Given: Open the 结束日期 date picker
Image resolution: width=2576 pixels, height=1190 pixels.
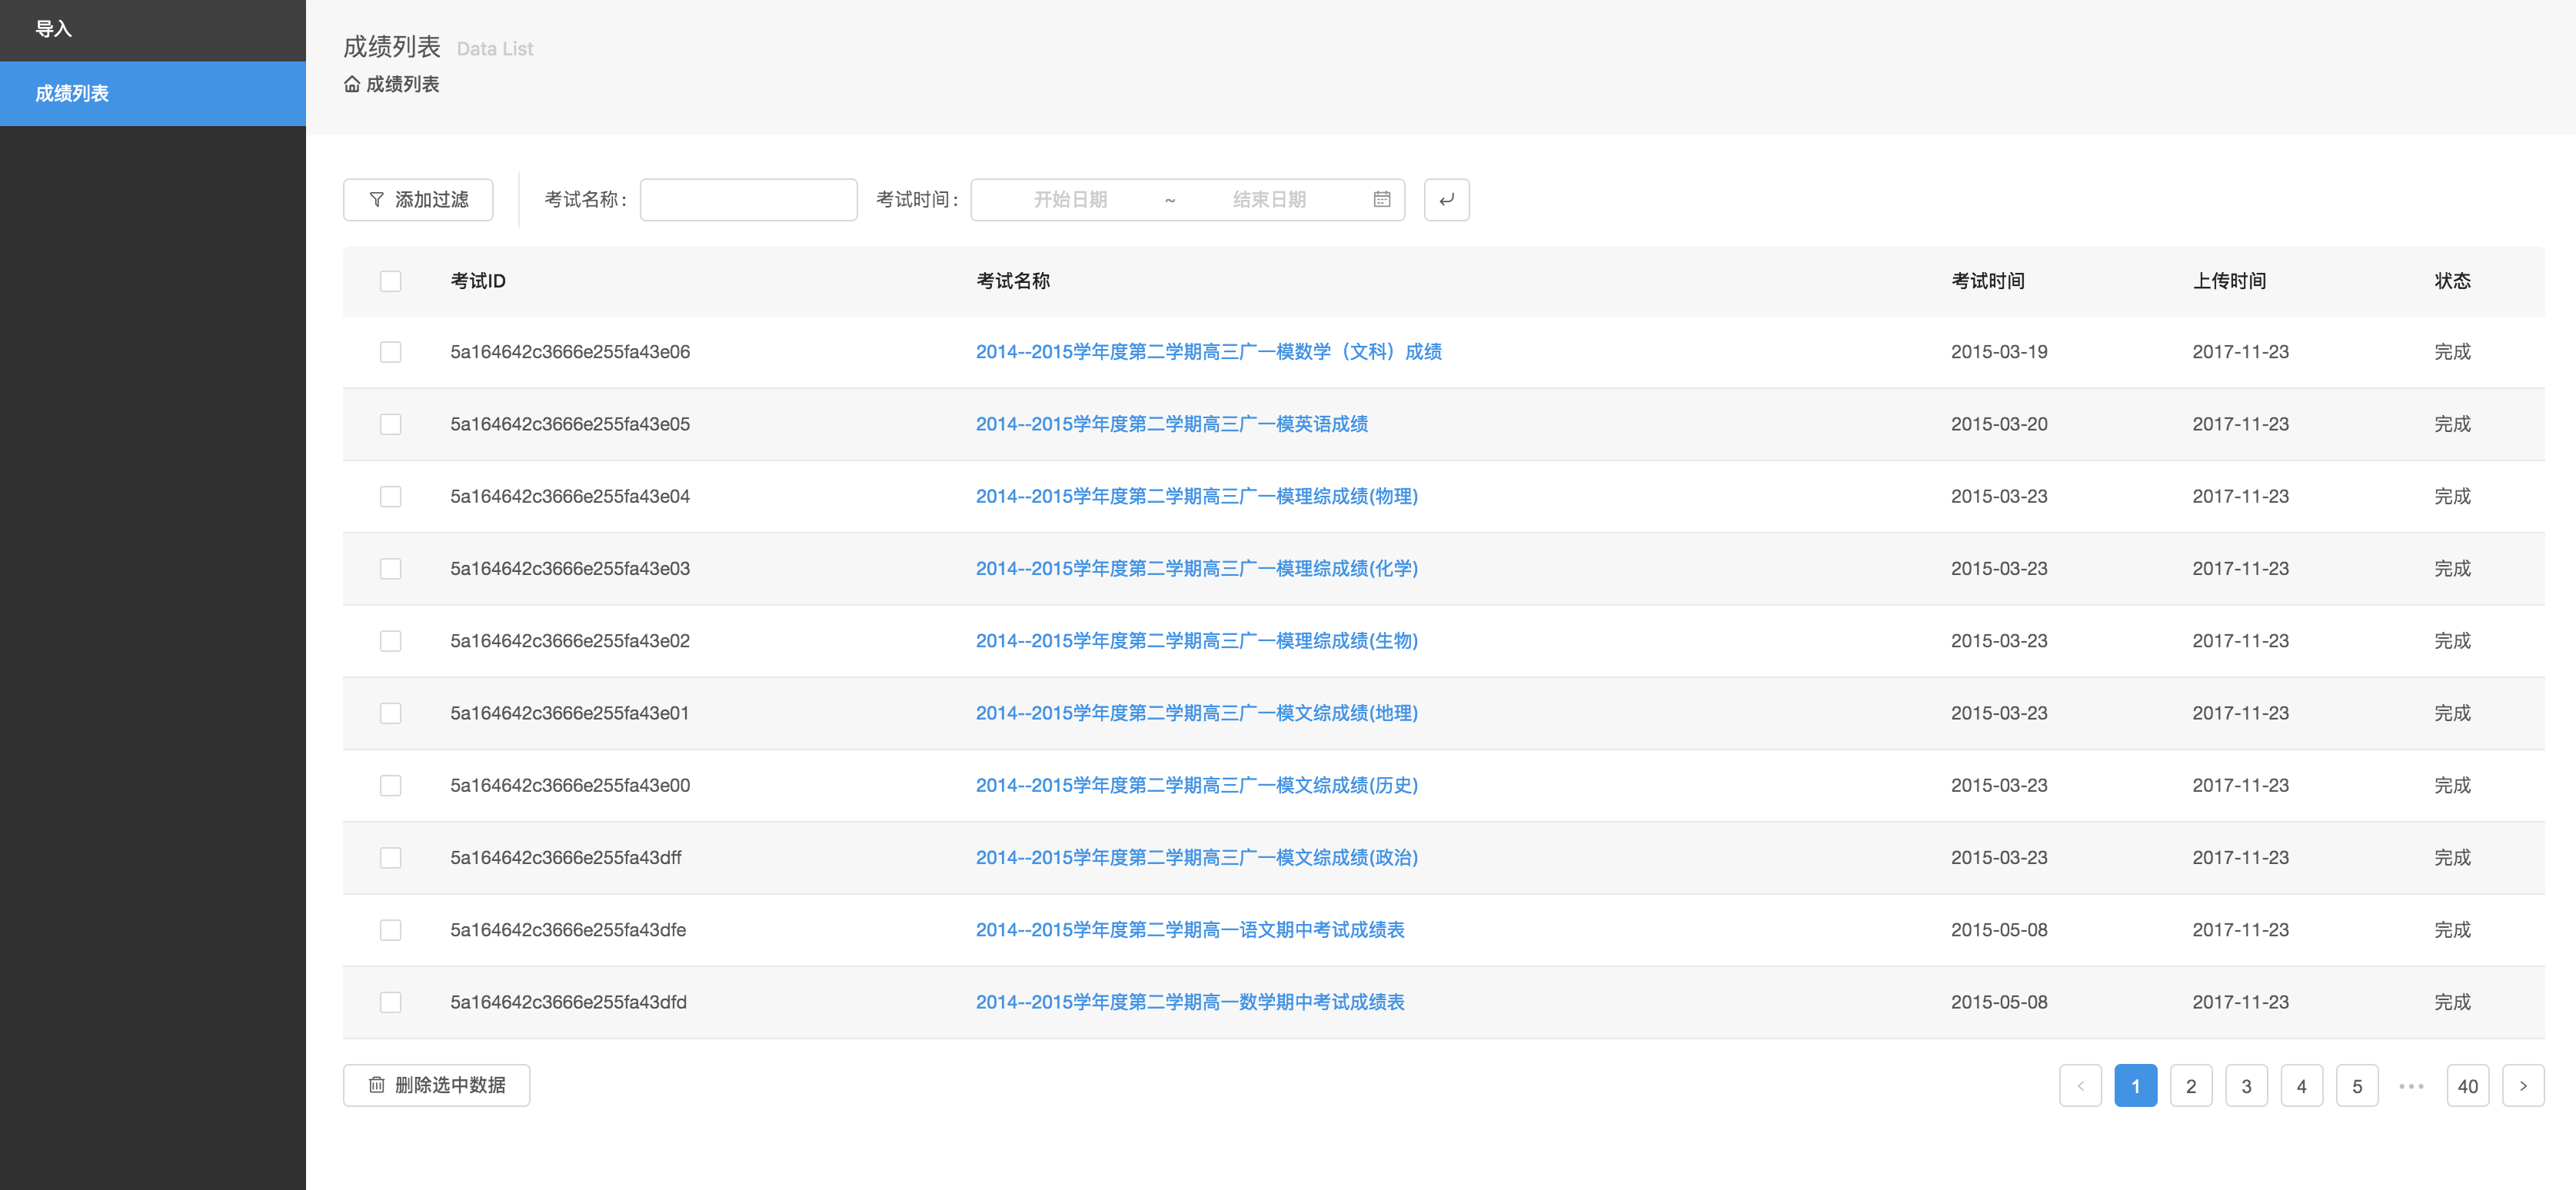Looking at the screenshot, I should [1268, 199].
